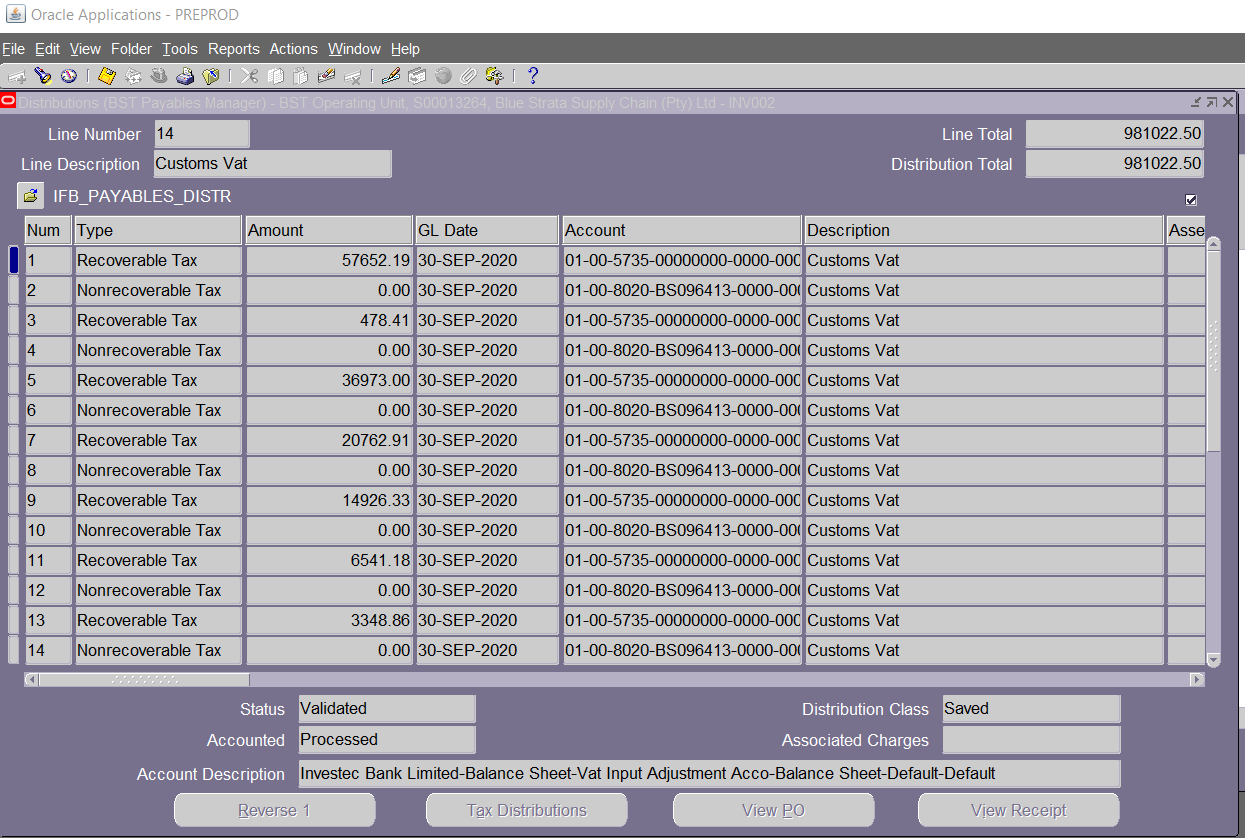Click the Edit Field pencil icon
1245x838 pixels.
[x=391, y=76]
